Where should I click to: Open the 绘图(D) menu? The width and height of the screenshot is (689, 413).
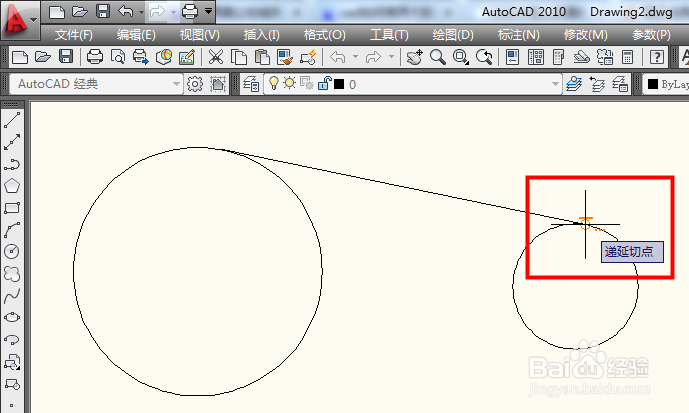tap(453, 34)
